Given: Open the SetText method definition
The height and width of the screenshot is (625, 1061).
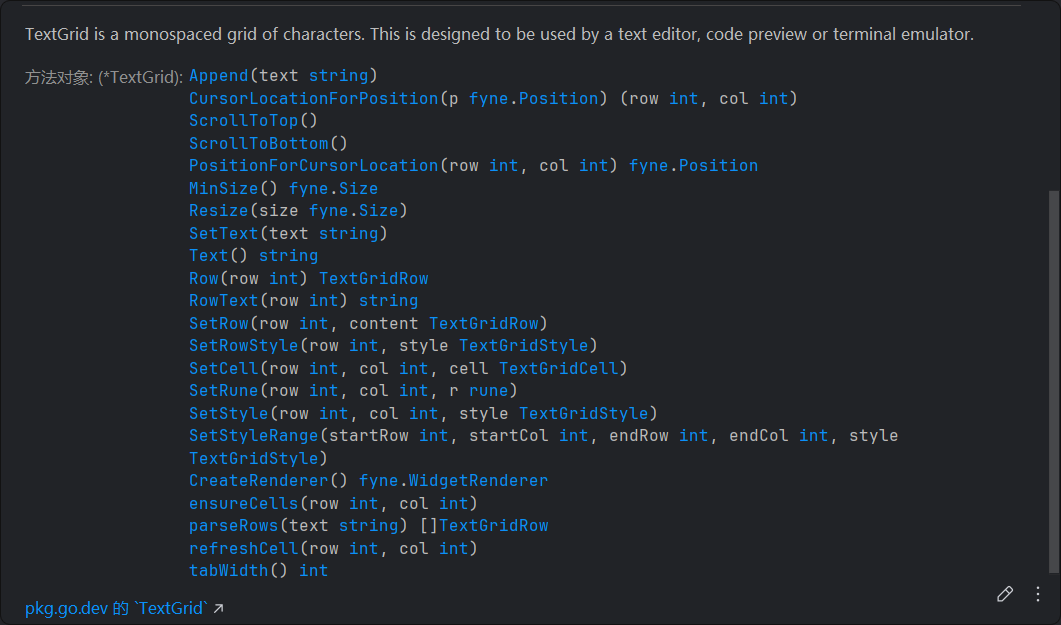Looking at the screenshot, I should coord(223,233).
